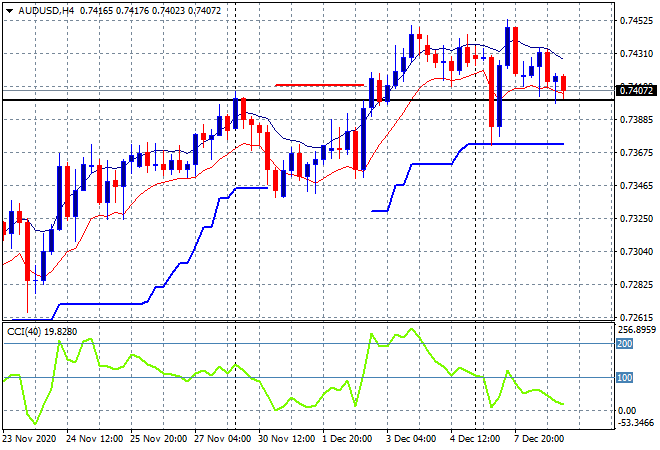The width and height of the screenshot is (660, 450).
Task: Click the AUDUSD,H4 chart title text
Action: (46, 11)
